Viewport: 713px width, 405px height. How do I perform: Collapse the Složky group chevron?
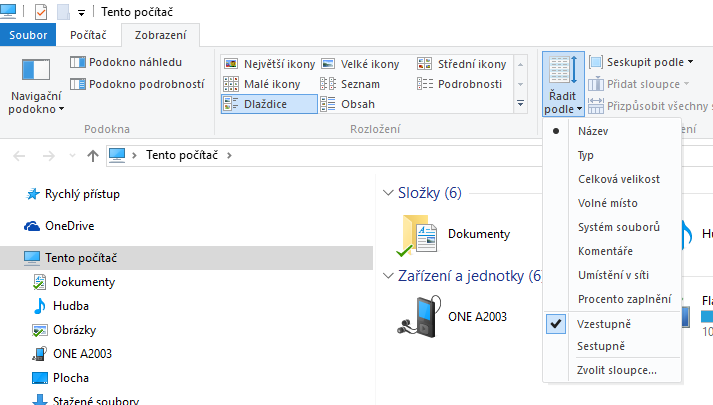tap(388, 193)
